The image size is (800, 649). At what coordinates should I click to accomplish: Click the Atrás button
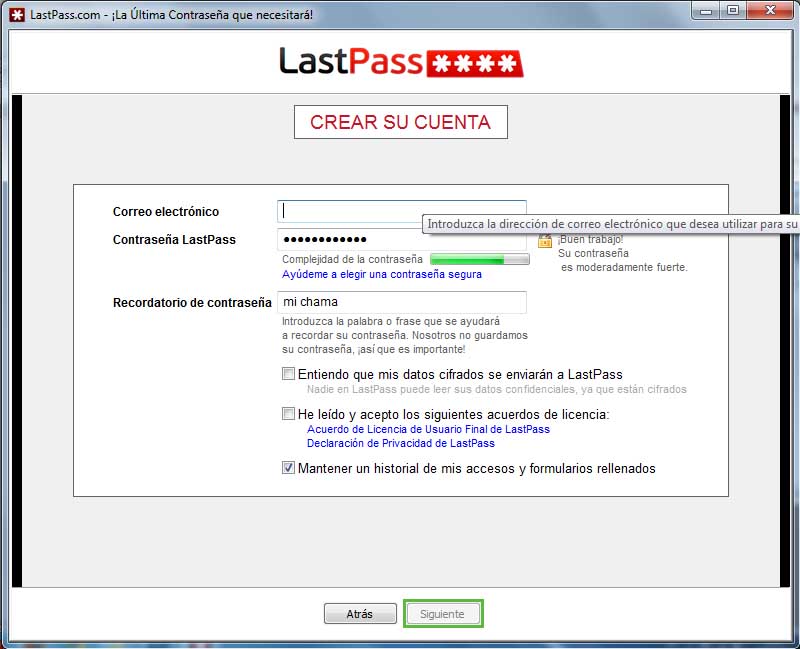pos(360,614)
